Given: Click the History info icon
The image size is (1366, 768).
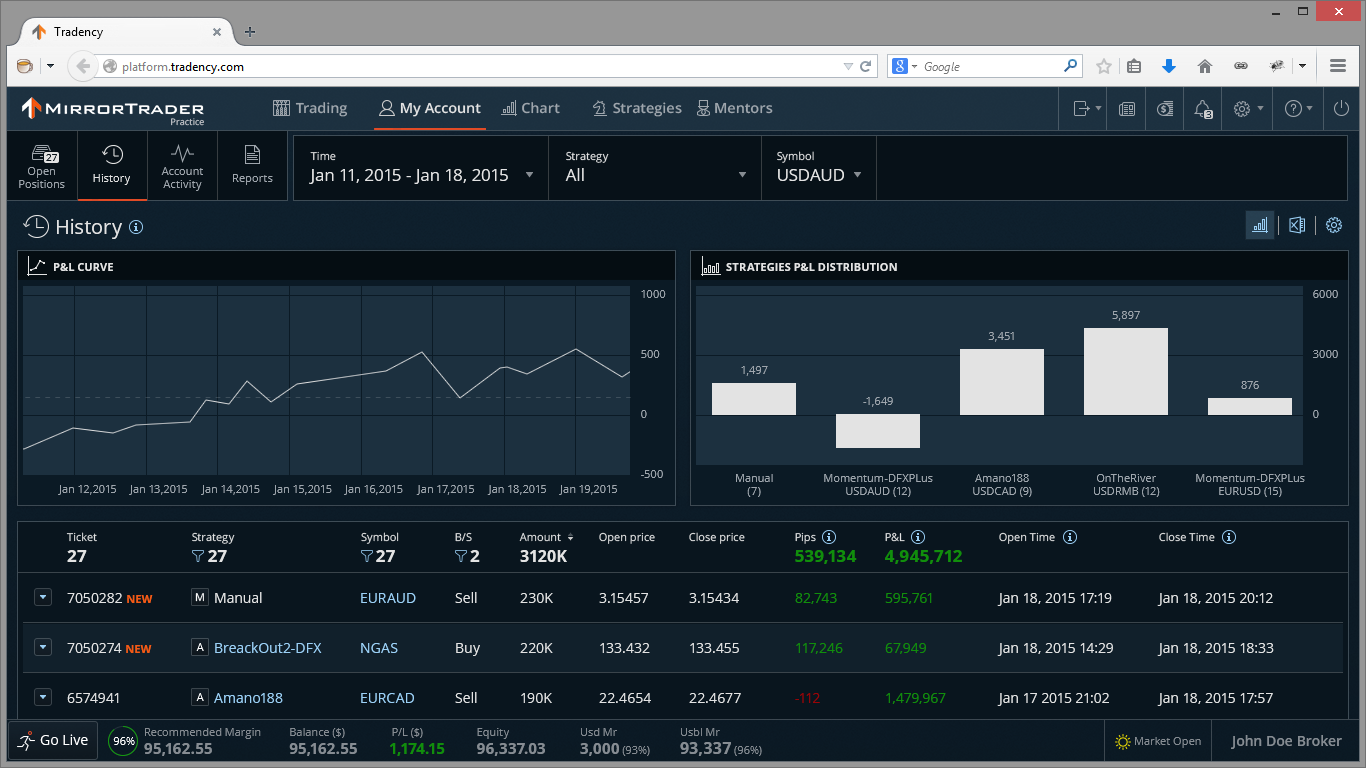Looking at the screenshot, I should (x=136, y=227).
